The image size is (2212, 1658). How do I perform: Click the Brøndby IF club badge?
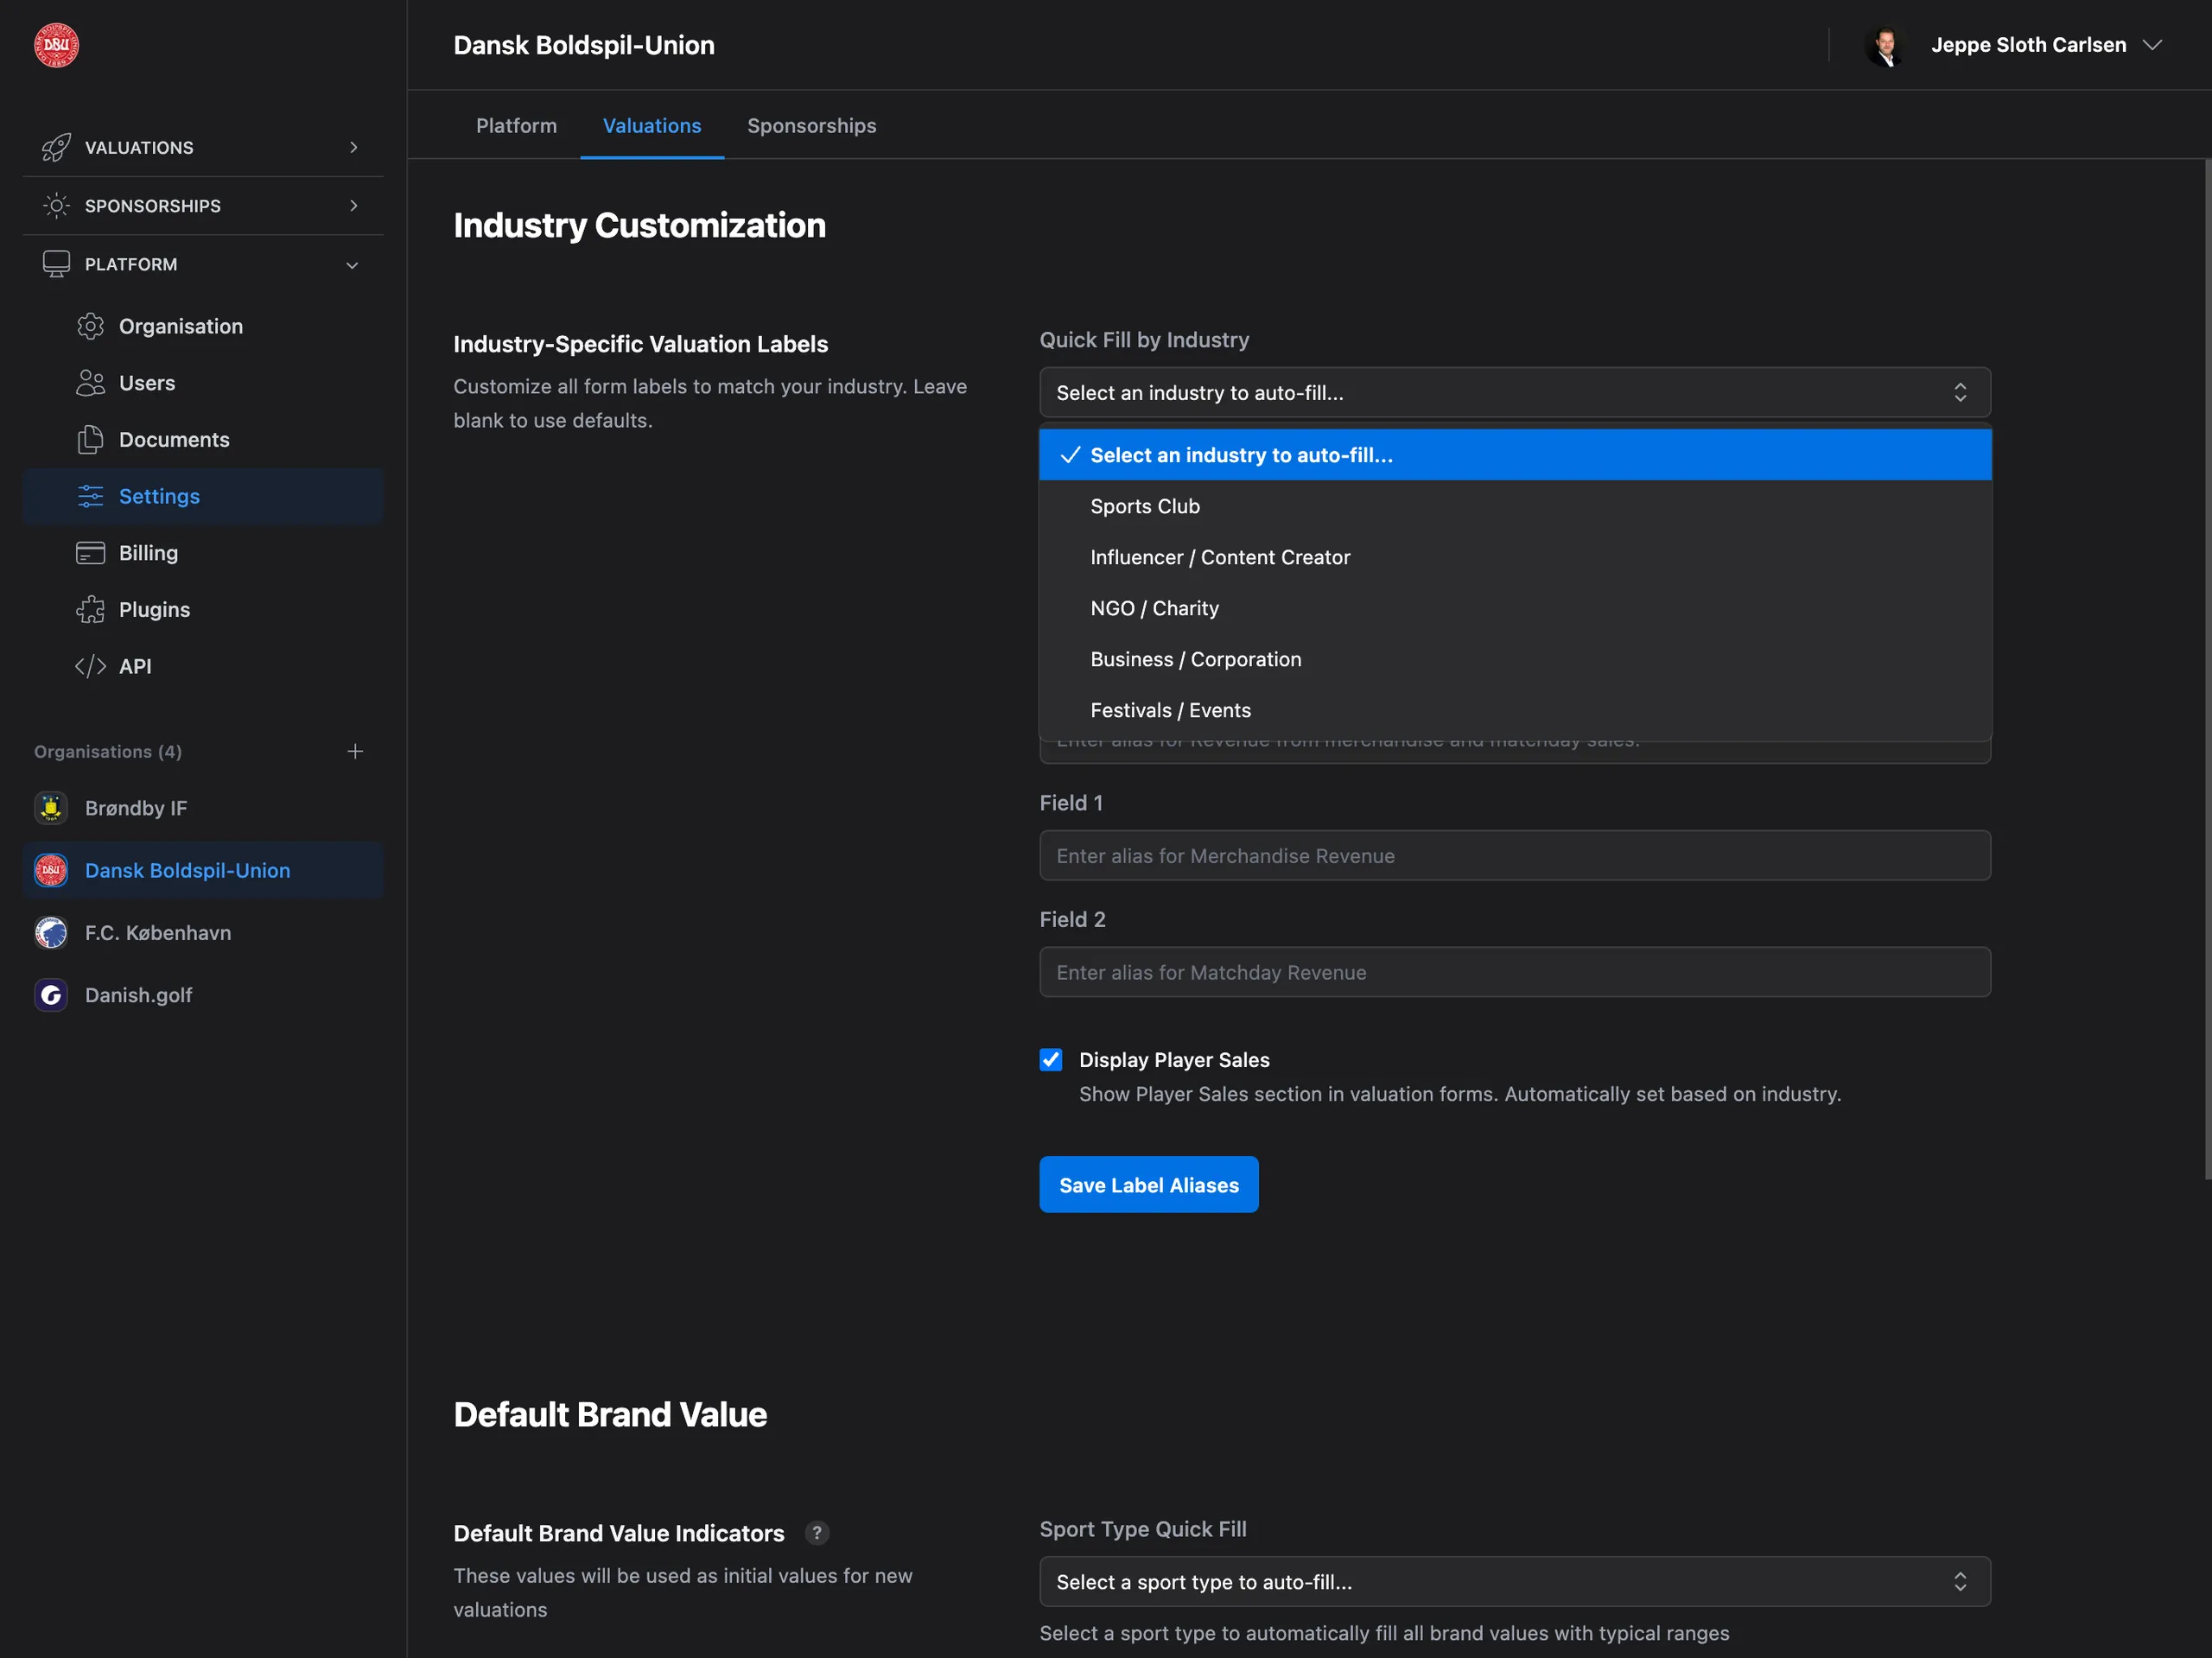point(51,808)
